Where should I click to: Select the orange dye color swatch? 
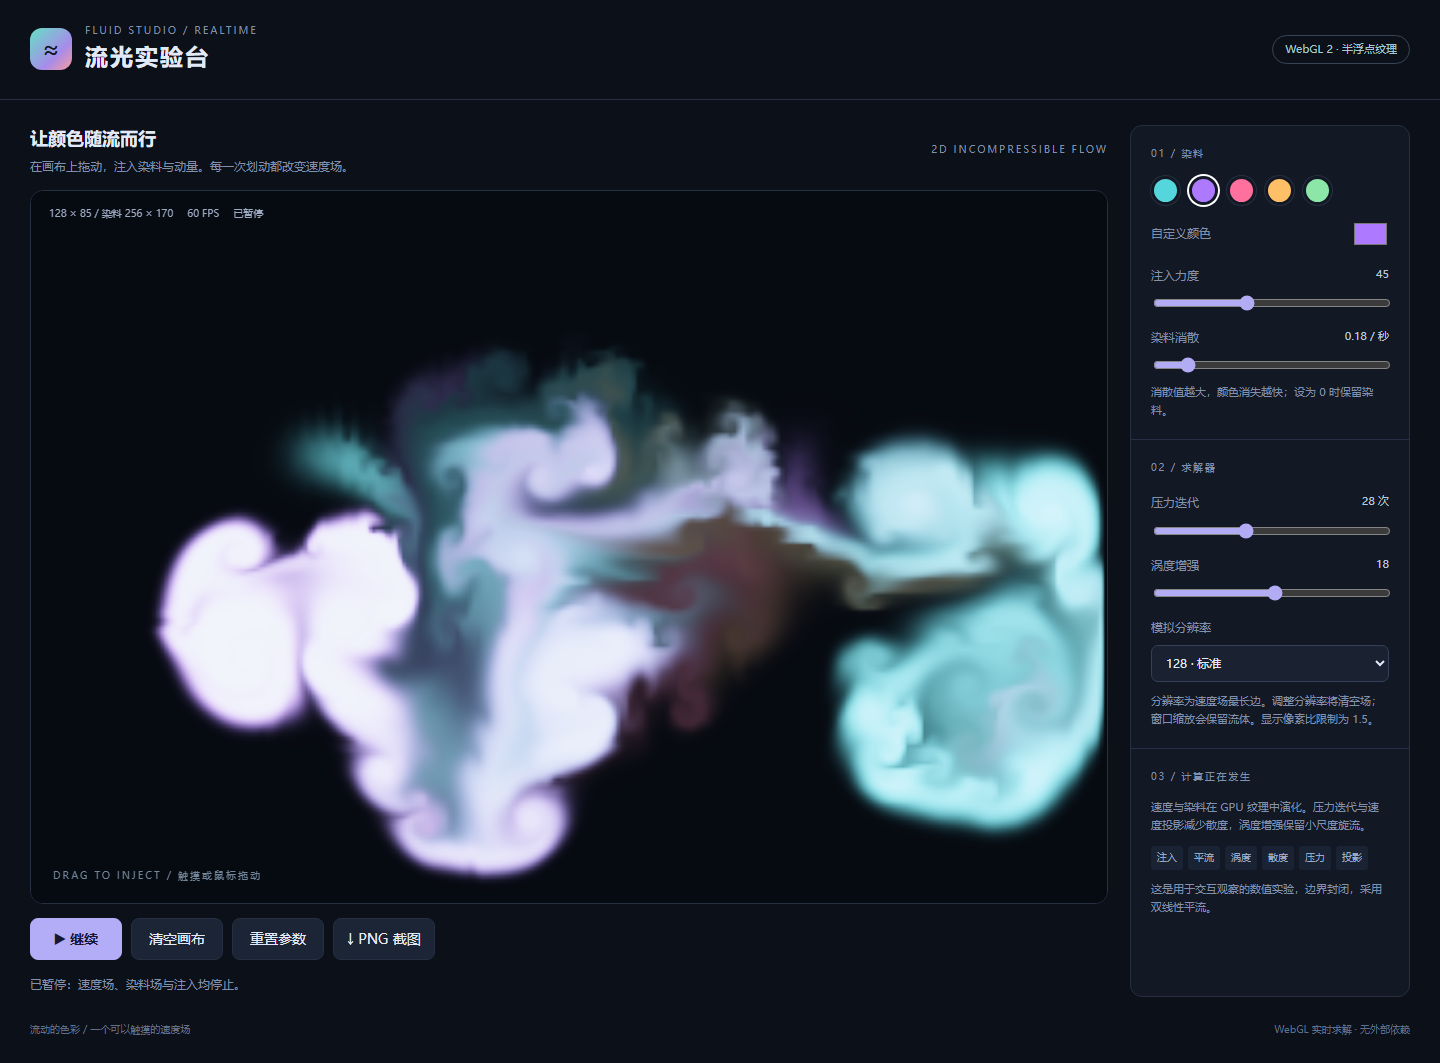pyautogui.click(x=1279, y=190)
